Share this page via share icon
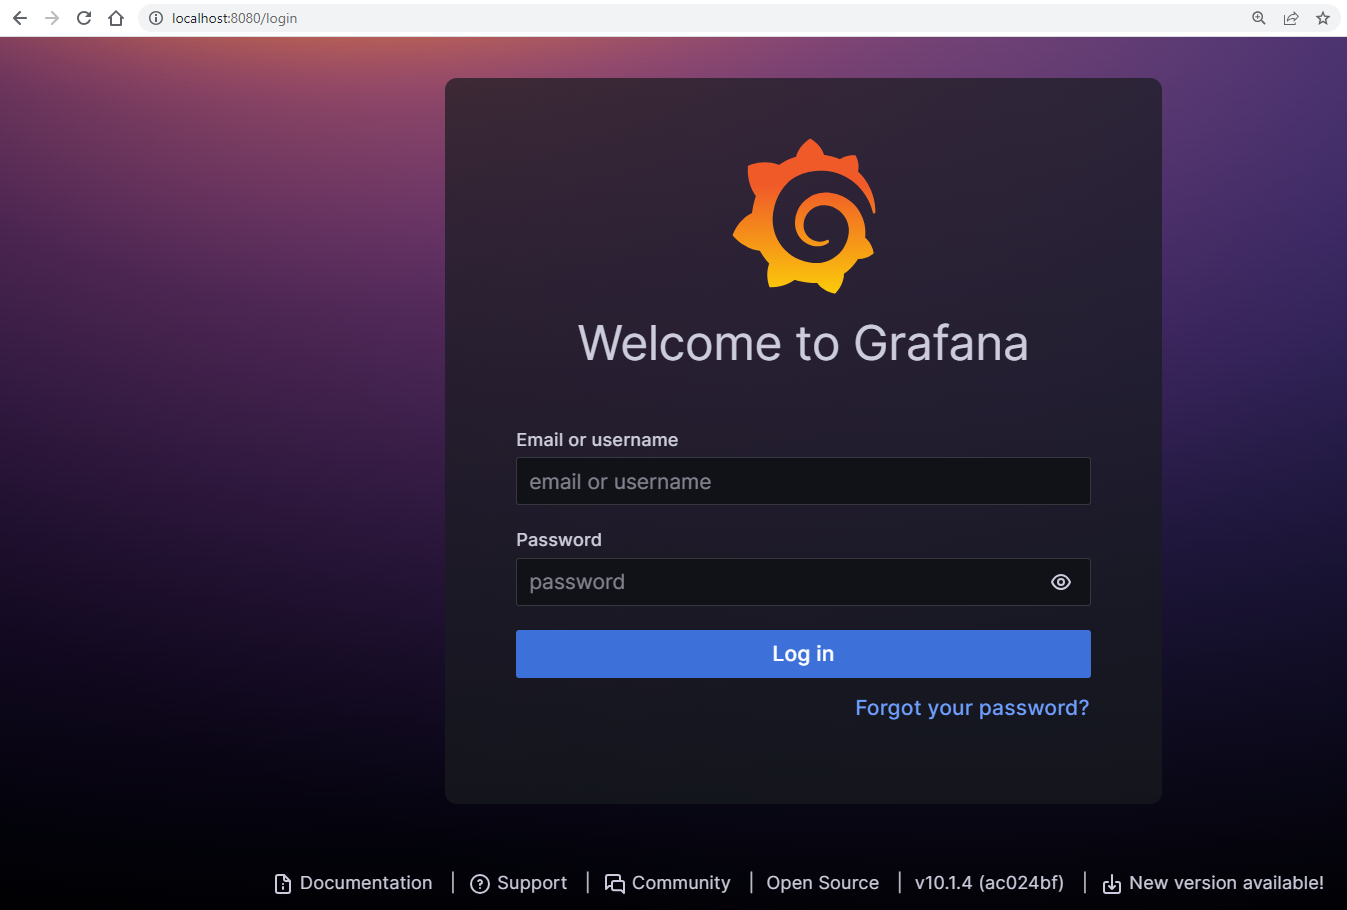Image resolution: width=1347 pixels, height=910 pixels. point(1291,18)
